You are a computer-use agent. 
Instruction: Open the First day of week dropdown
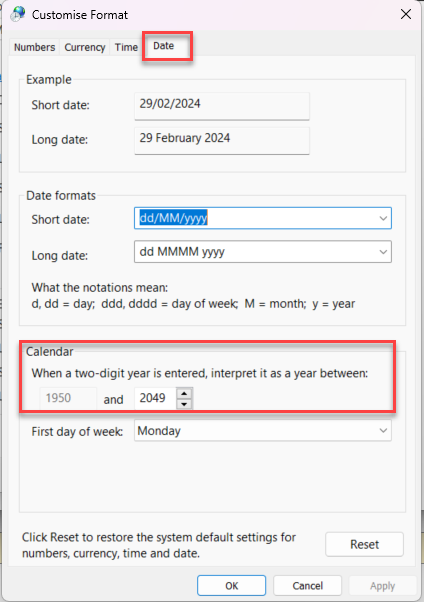tap(263, 430)
